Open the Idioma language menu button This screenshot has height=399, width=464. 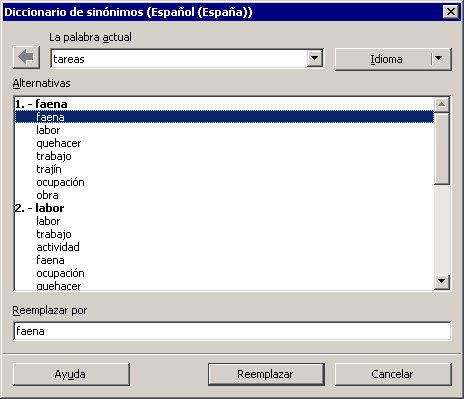(393, 59)
